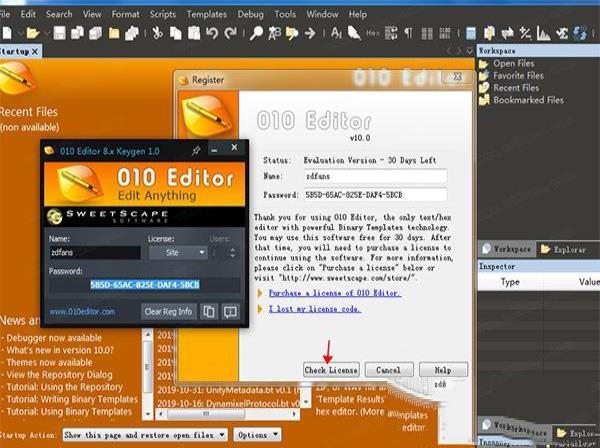Click the Undo arrow icon
Image resolution: width=600 pixels, height=448 pixels.
tap(212, 33)
